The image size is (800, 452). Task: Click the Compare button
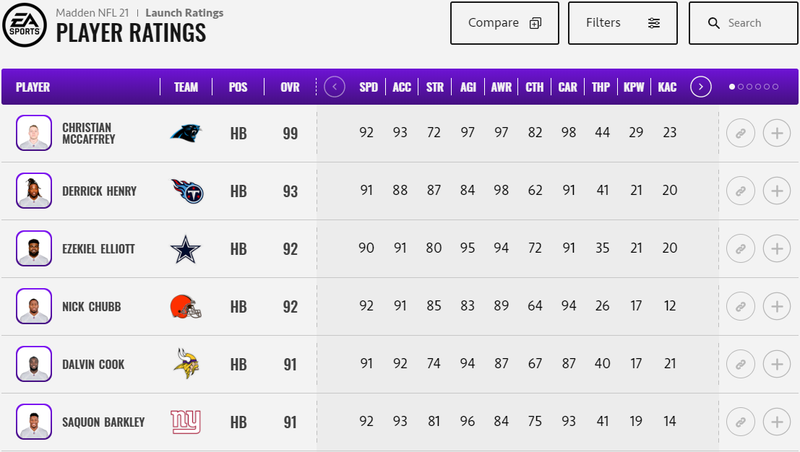(504, 23)
